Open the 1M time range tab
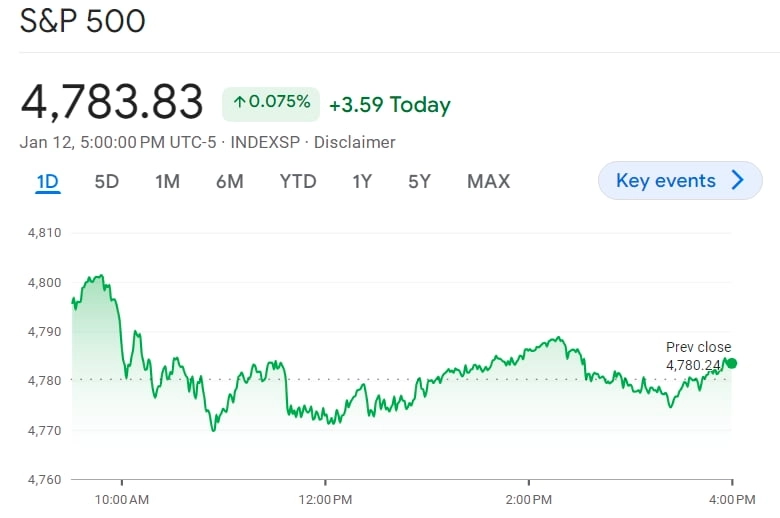This screenshot has height=518, width=780. (x=167, y=181)
